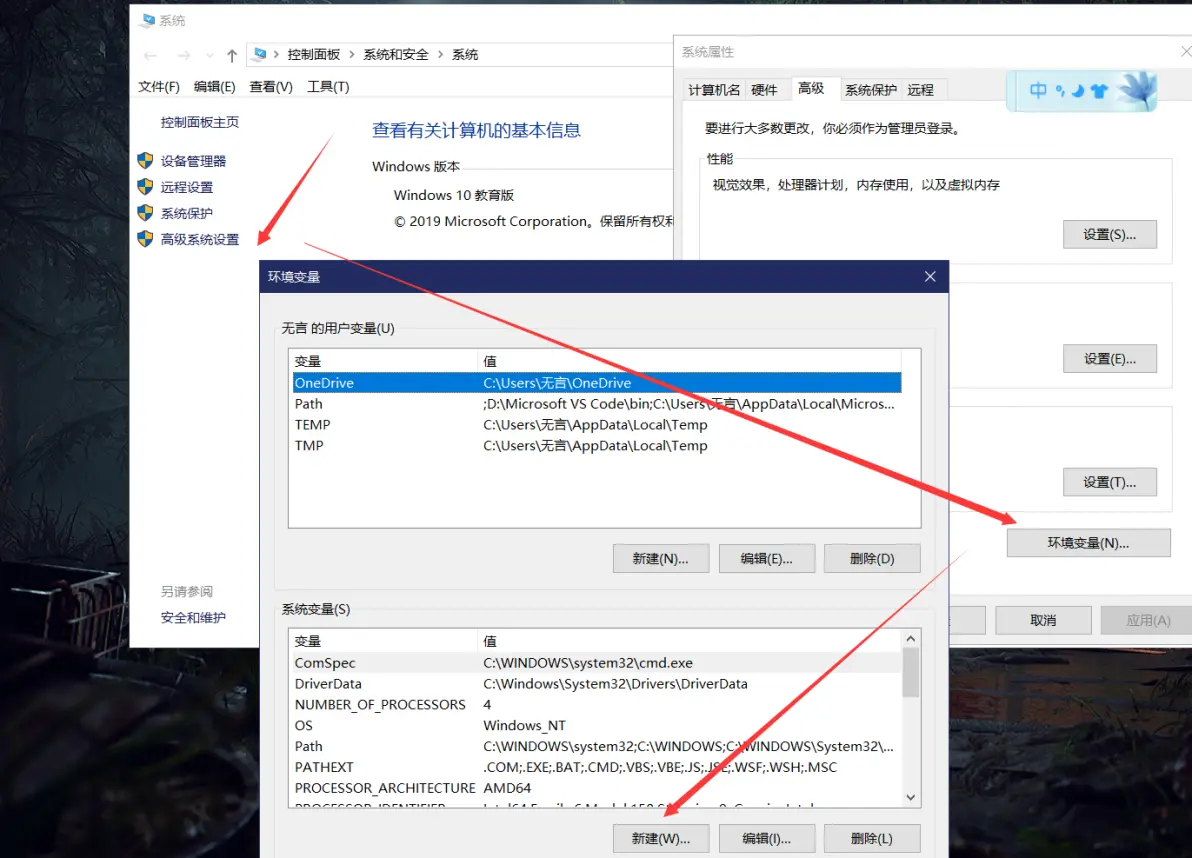Image resolution: width=1192 pixels, height=858 pixels.
Task: Click 取消 in the System Properties dialog
Action: tap(1043, 620)
